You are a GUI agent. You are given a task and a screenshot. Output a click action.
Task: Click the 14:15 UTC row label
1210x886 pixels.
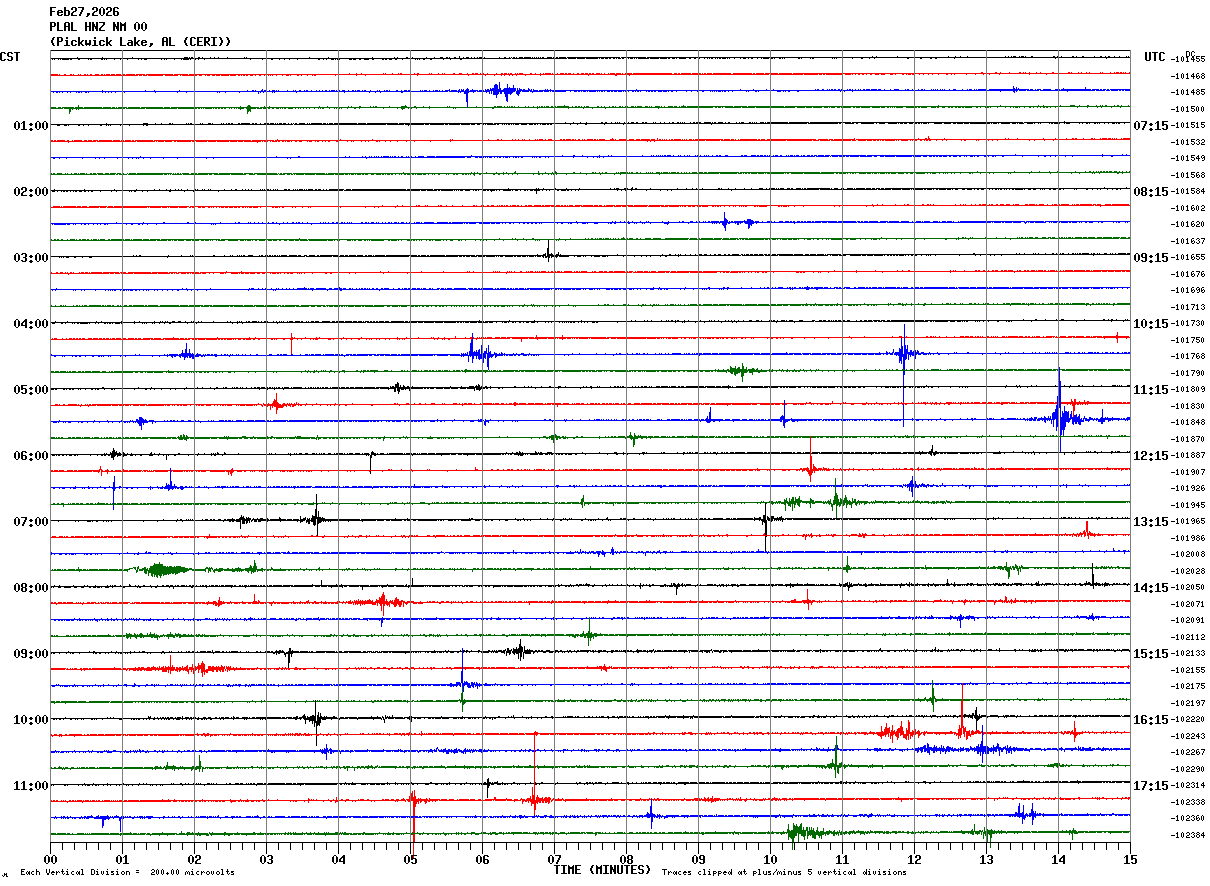click(1151, 588)
